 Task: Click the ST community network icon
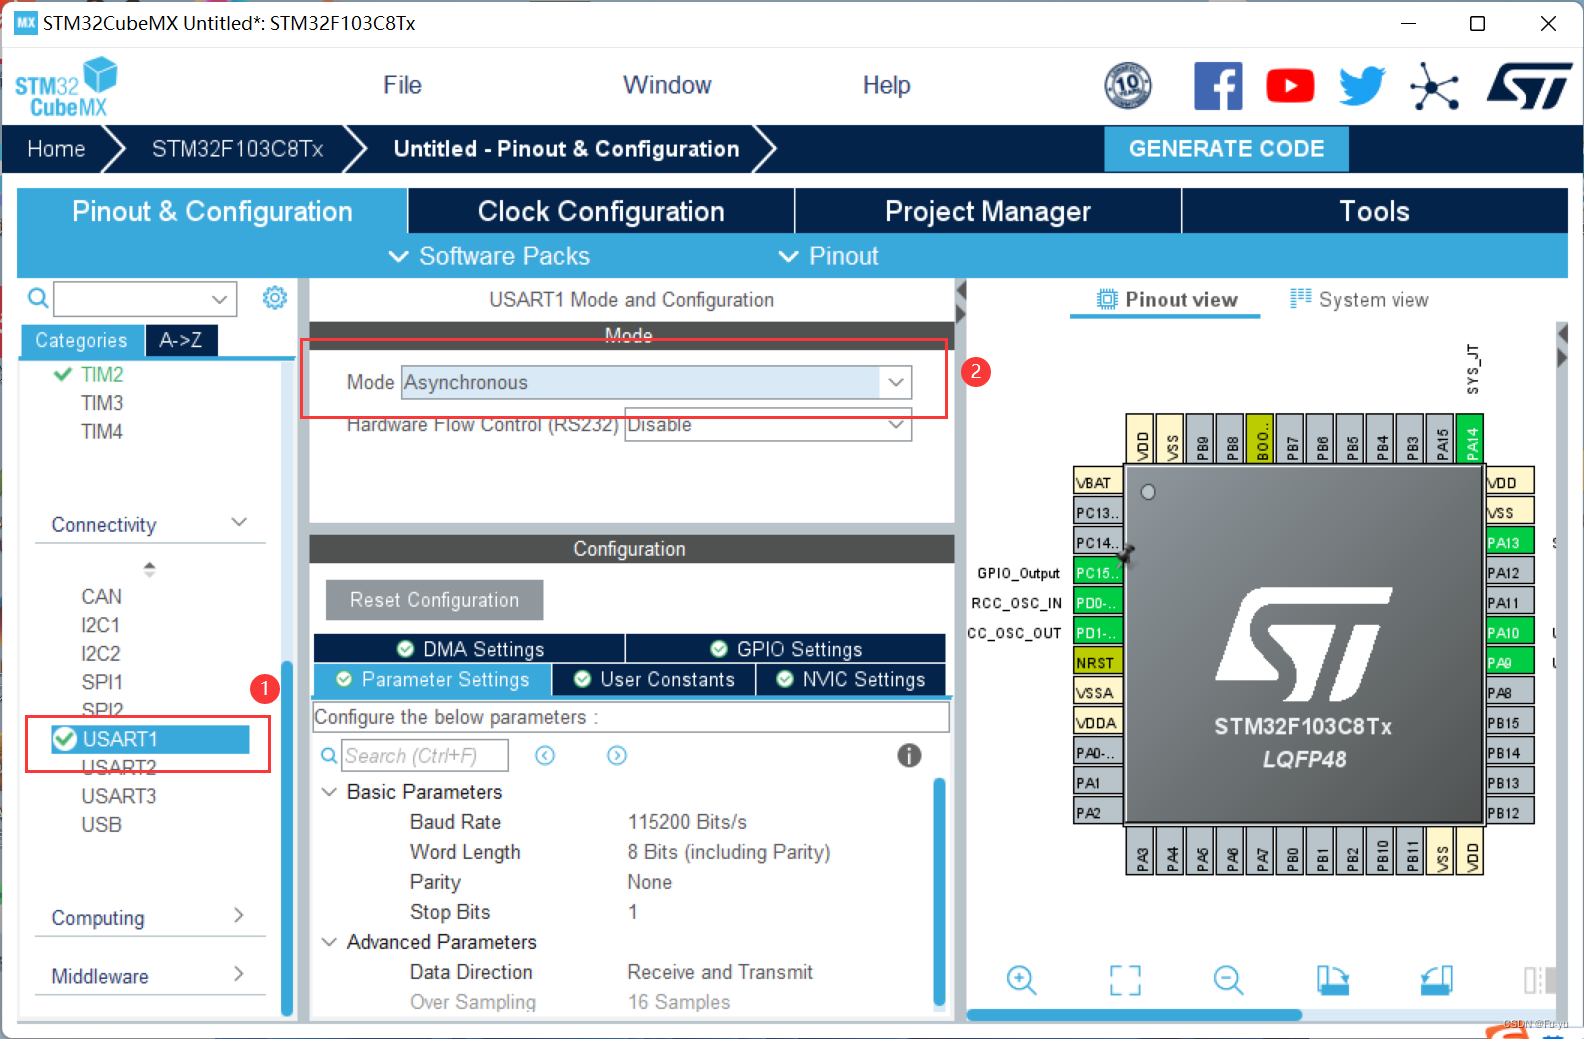click(x=1434, y=86)
